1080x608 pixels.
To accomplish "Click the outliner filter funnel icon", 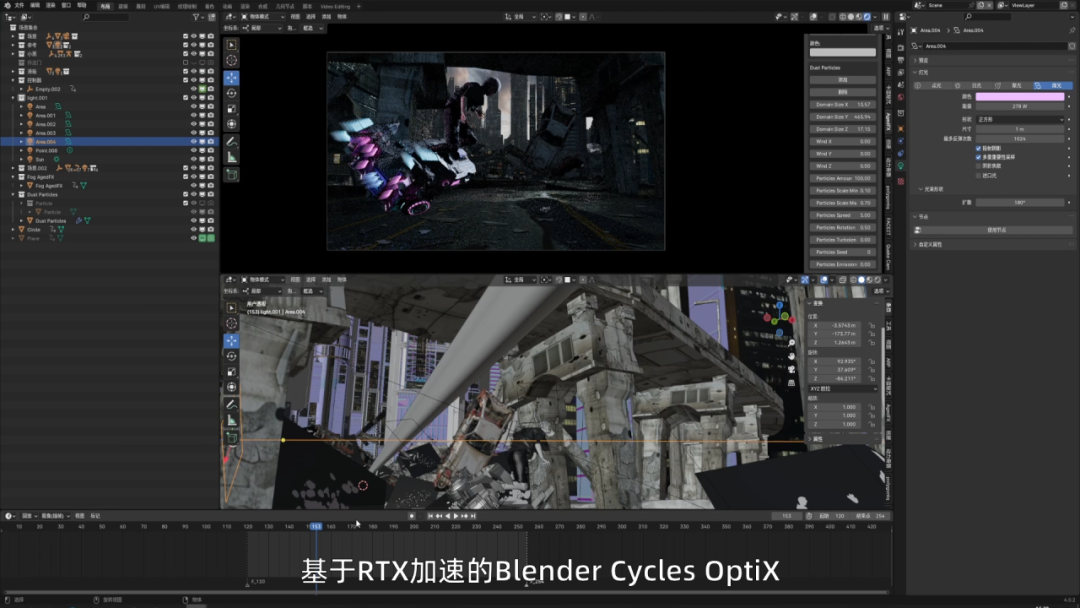I will coord(196,17).
